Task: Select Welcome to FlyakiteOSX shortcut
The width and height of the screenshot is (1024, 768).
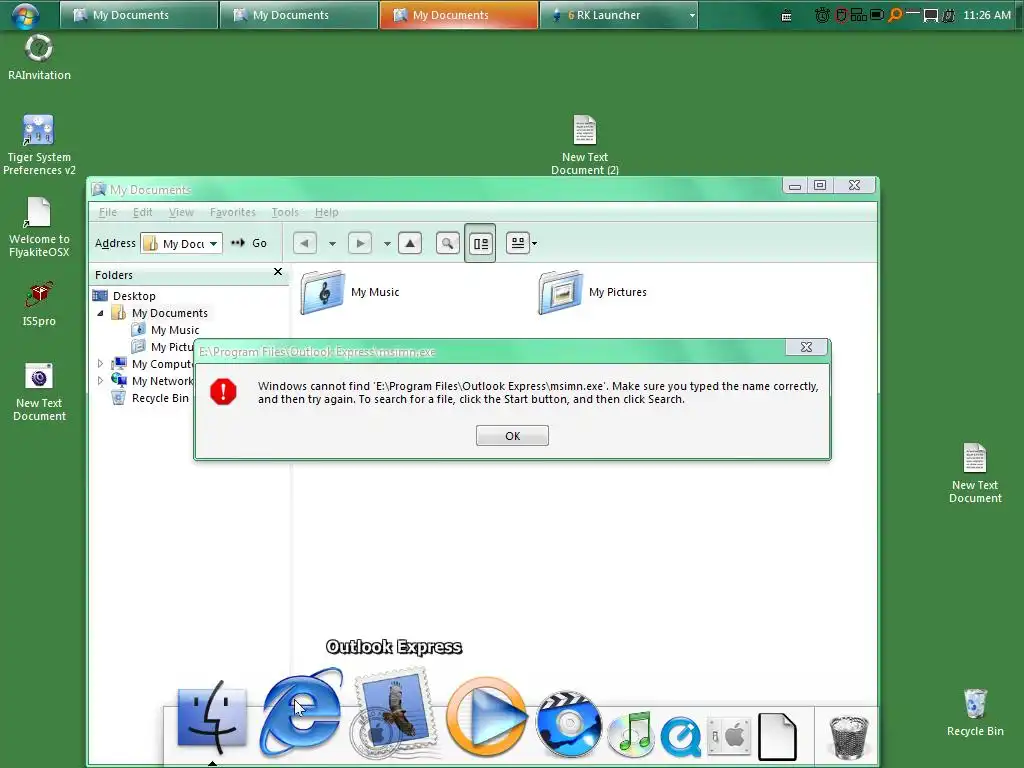Action: 39,227
